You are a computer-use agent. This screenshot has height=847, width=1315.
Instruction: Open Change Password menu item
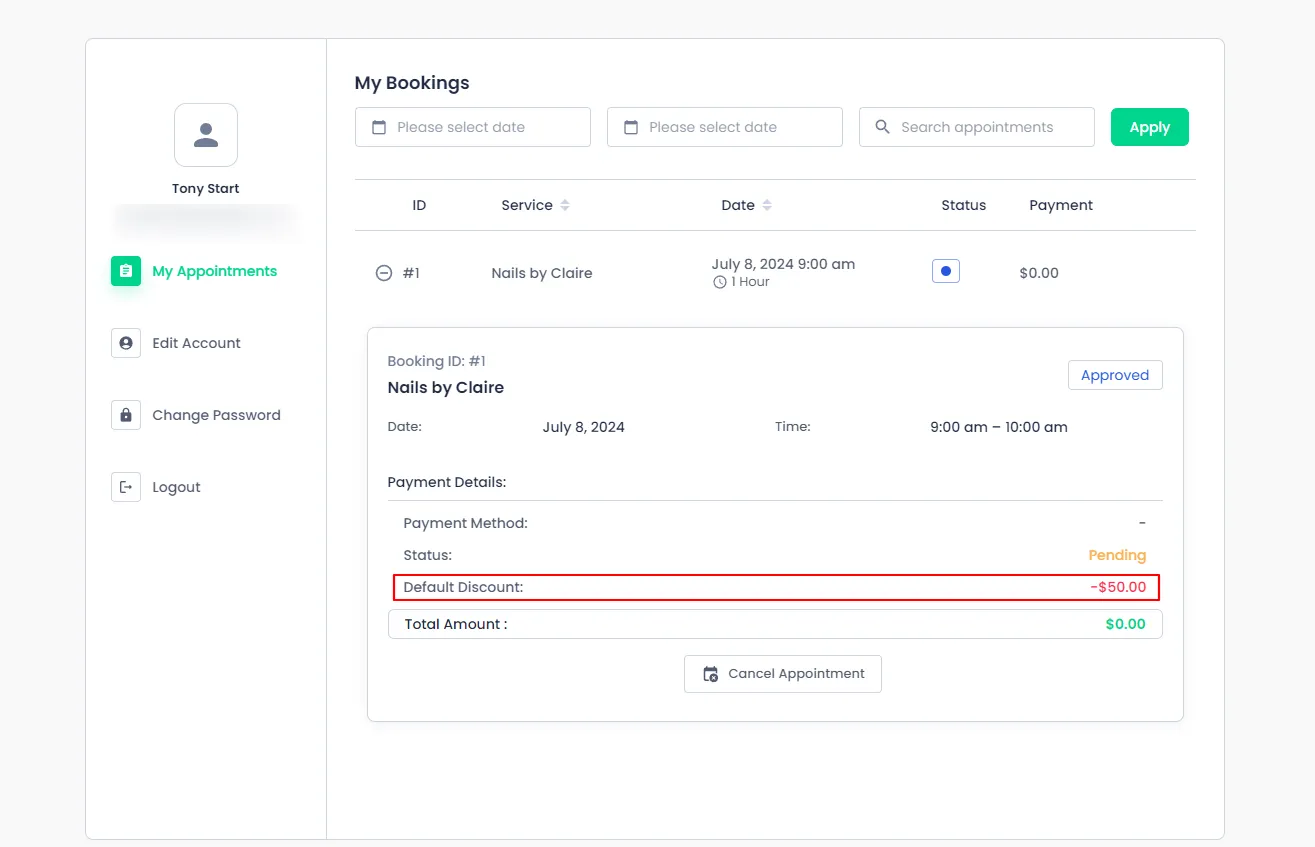197,415
